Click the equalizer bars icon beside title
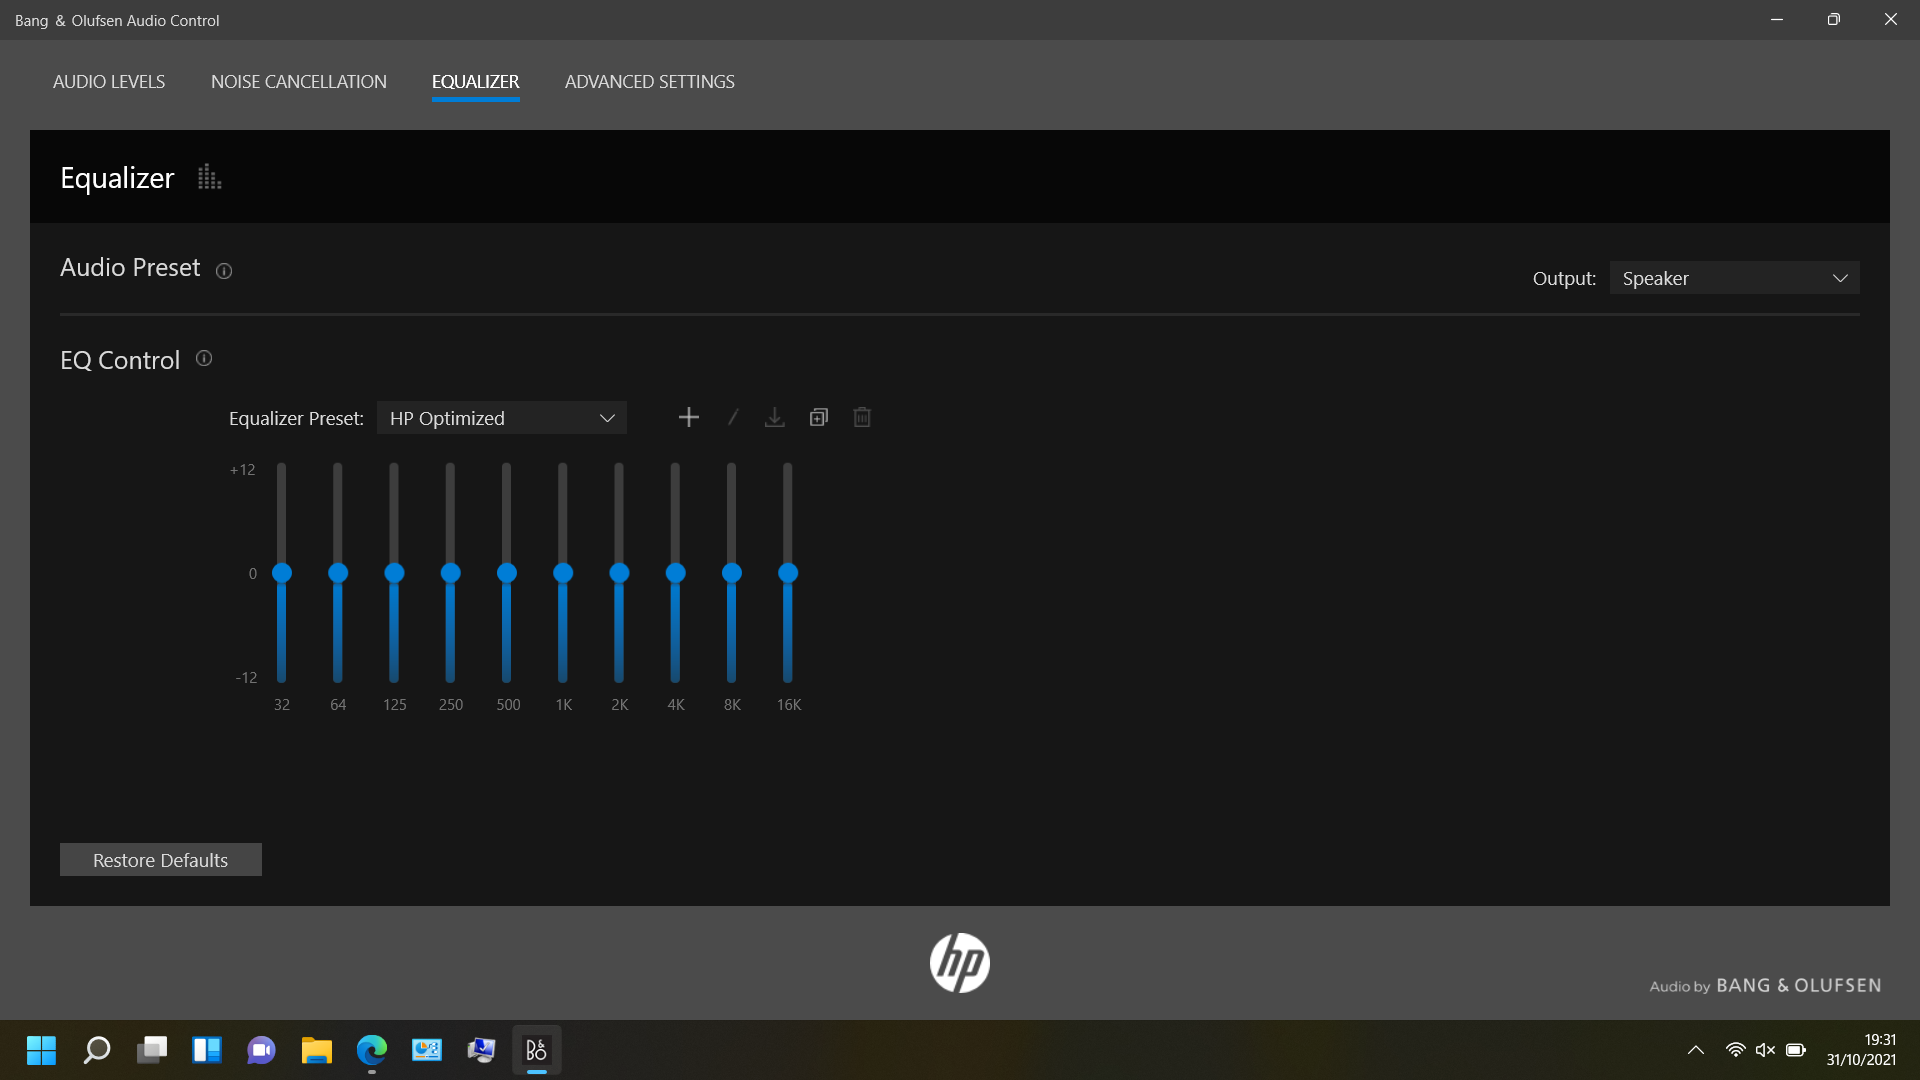This screenshot has height=1080, width=1920. [209, 178]
